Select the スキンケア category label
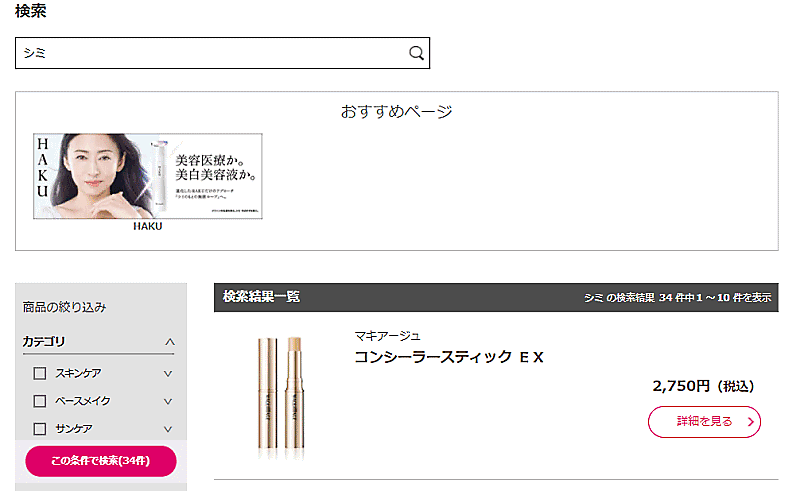 78,373
